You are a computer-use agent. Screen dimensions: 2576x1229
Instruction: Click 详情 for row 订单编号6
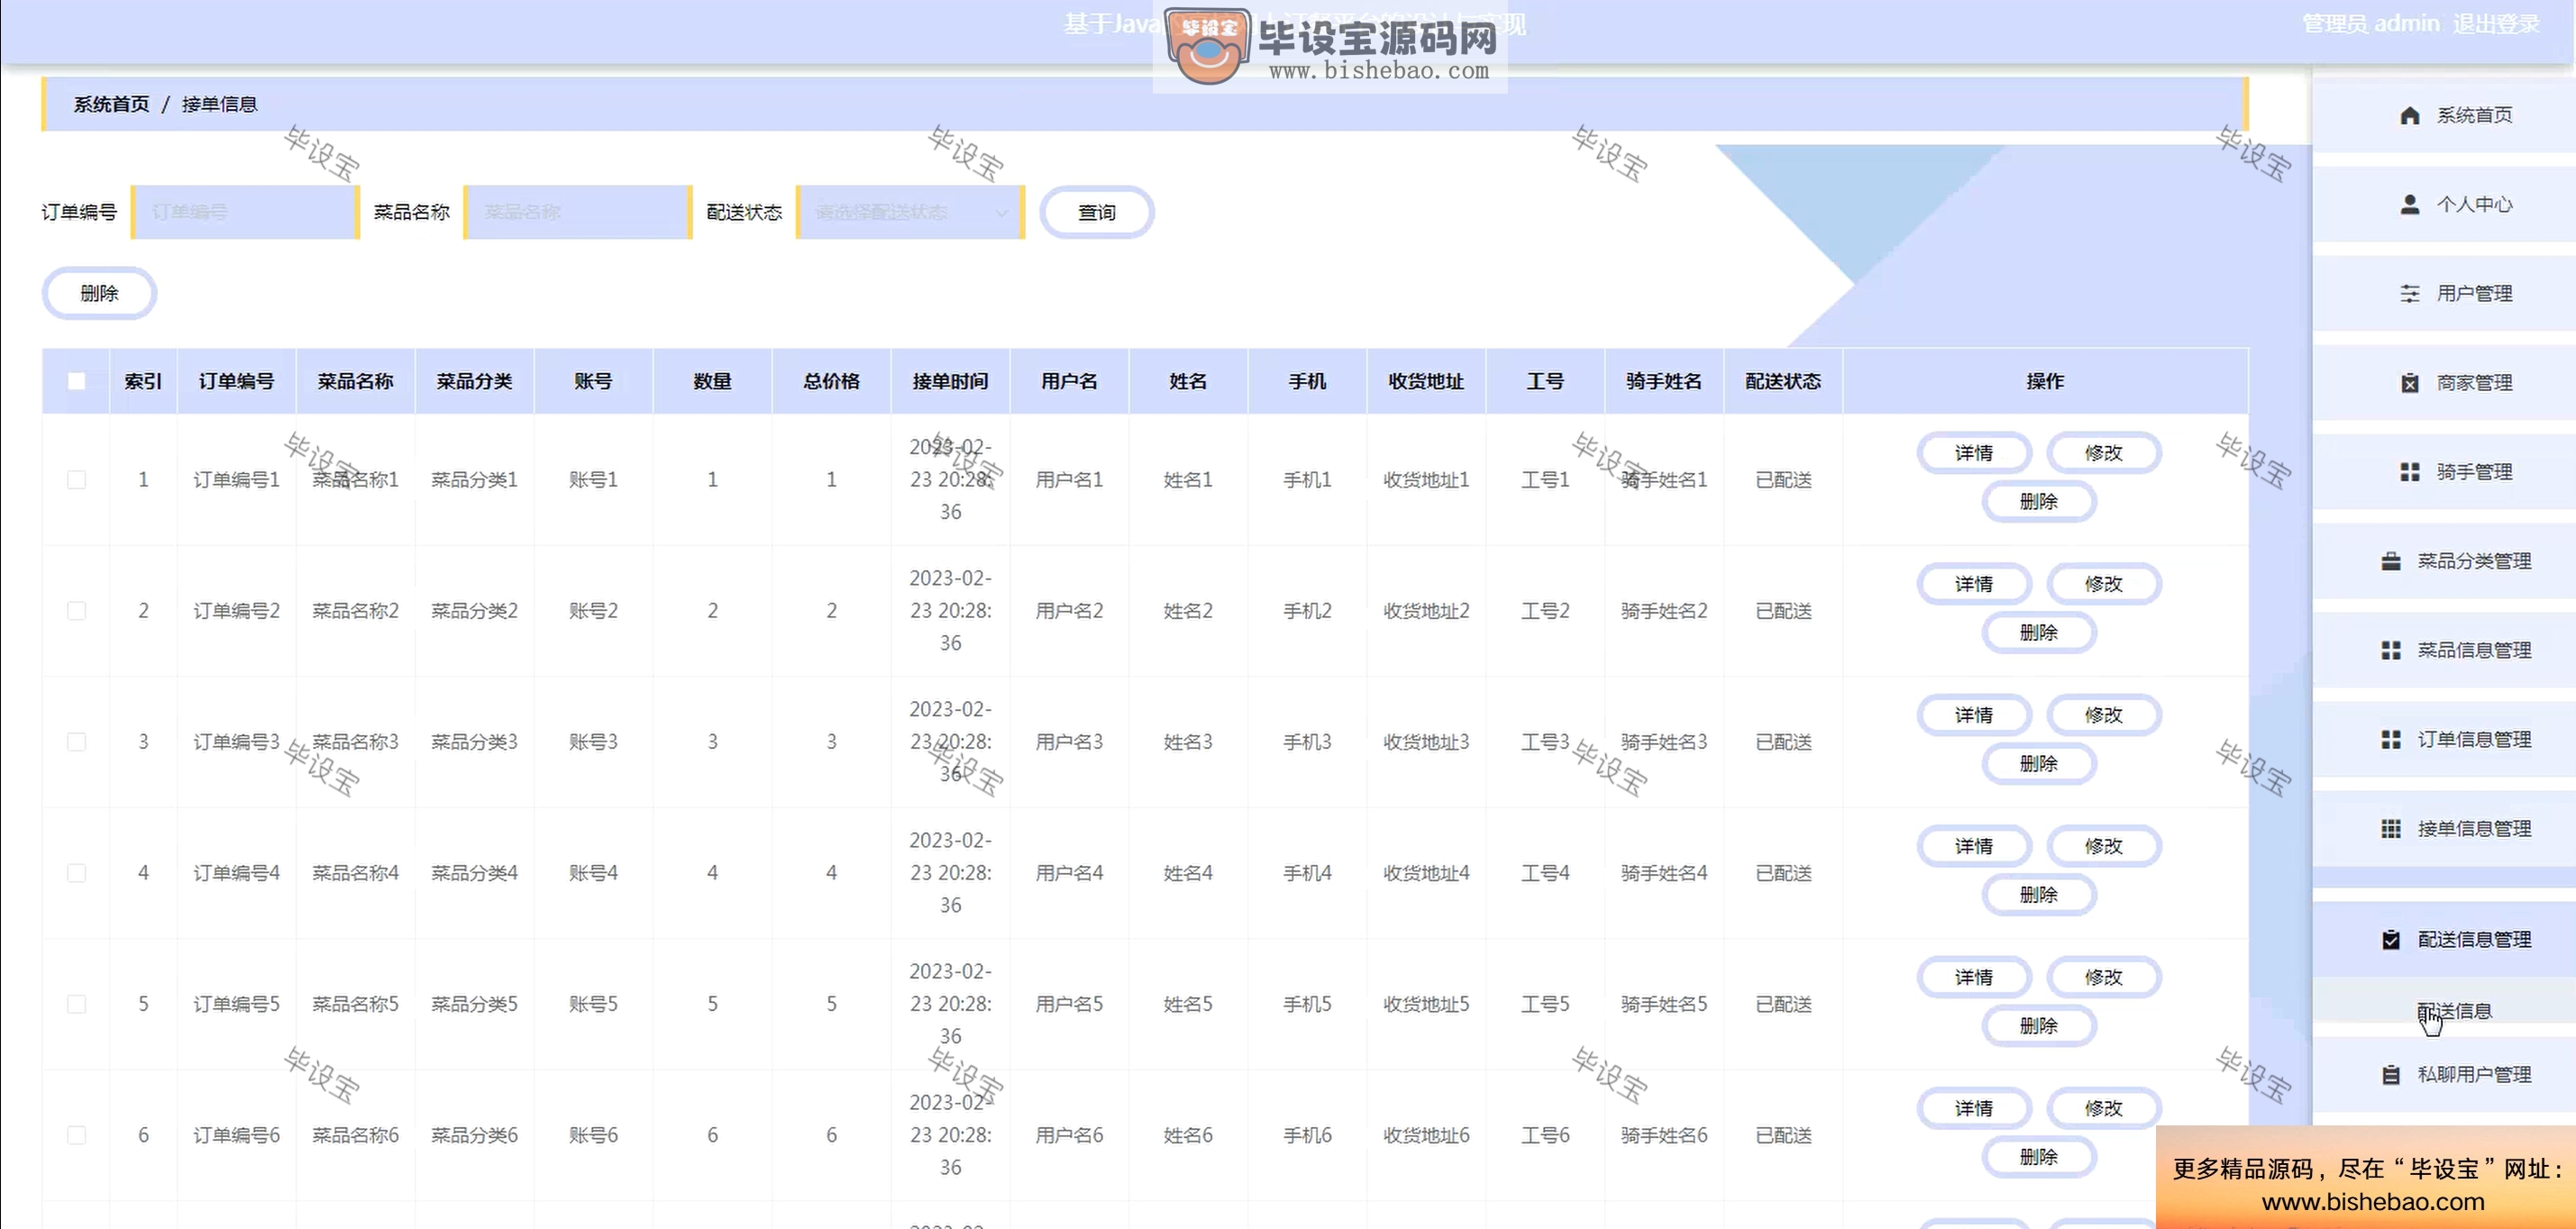[x=1974, y=1108]
